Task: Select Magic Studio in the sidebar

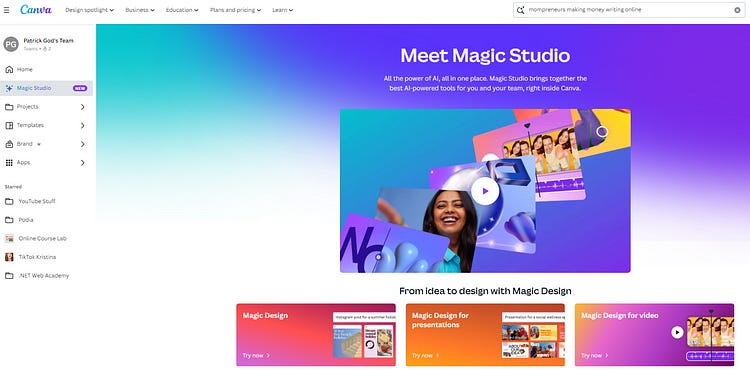Action: 47,88
